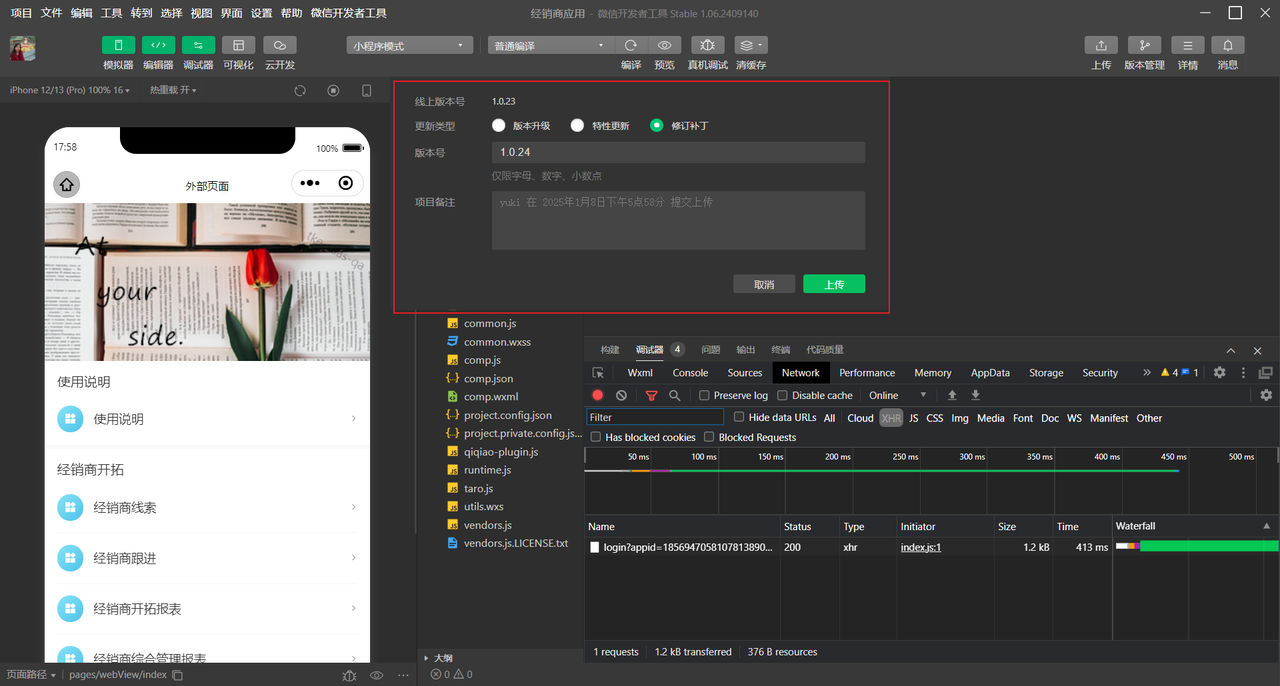Select the version upgrade radio button
Viewport: 1280px width, 686px height.
(x=499, y=126)
